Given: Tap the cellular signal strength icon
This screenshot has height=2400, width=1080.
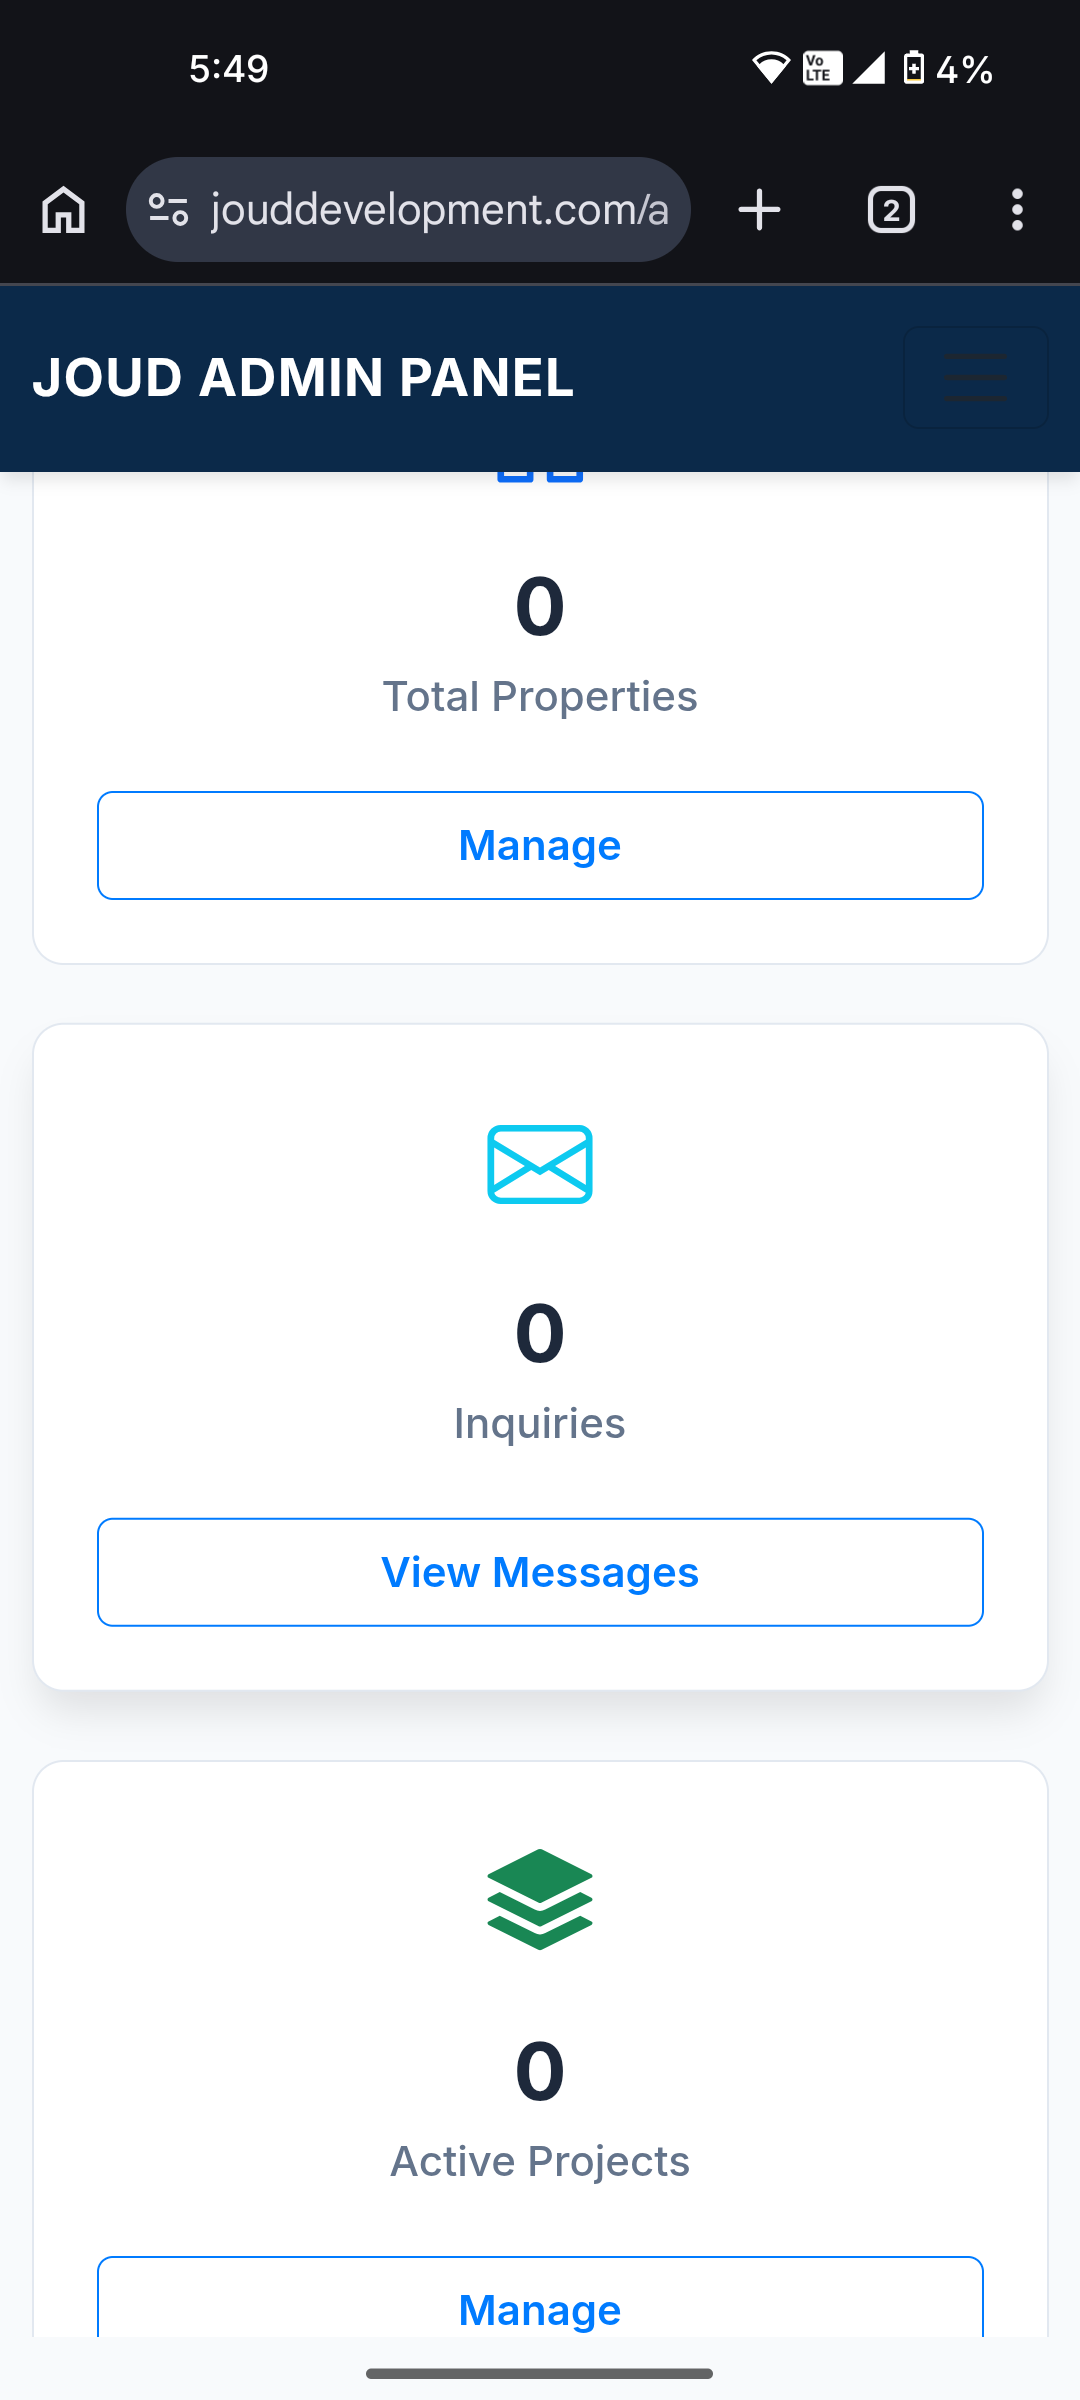Looking at the screenshot, I should [x=868, y=68].
